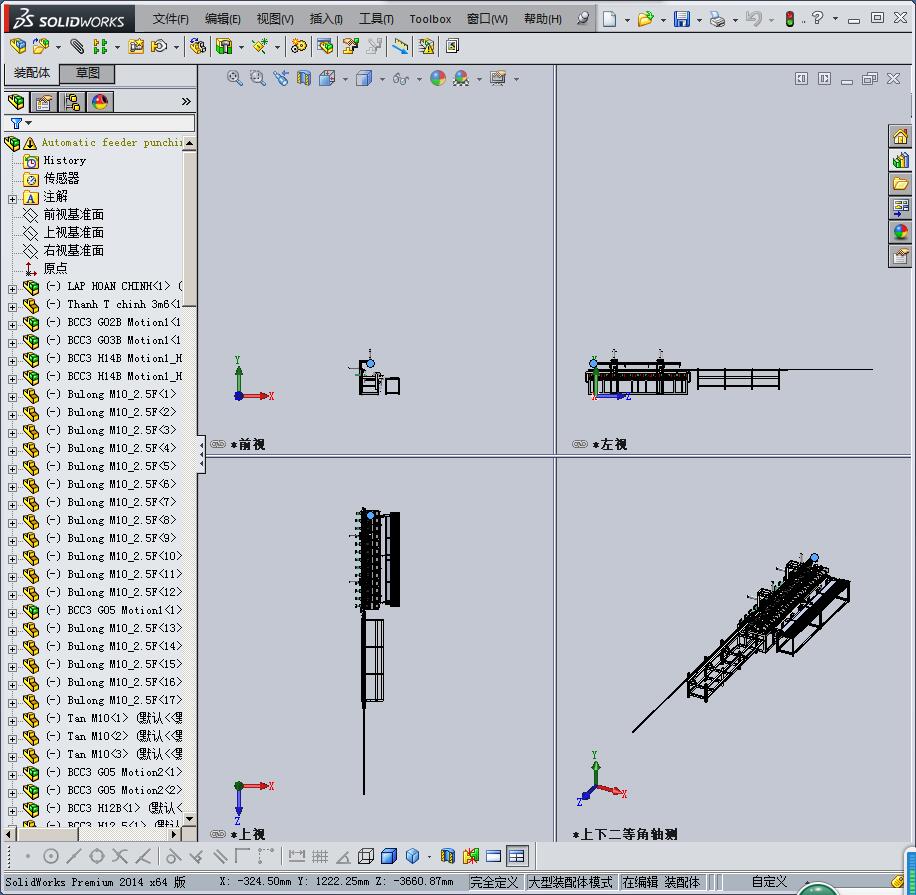Viewport: 916px width, 895px height.
Task: Toggle the link views icon beside *上视
Action: pos(218,834)
